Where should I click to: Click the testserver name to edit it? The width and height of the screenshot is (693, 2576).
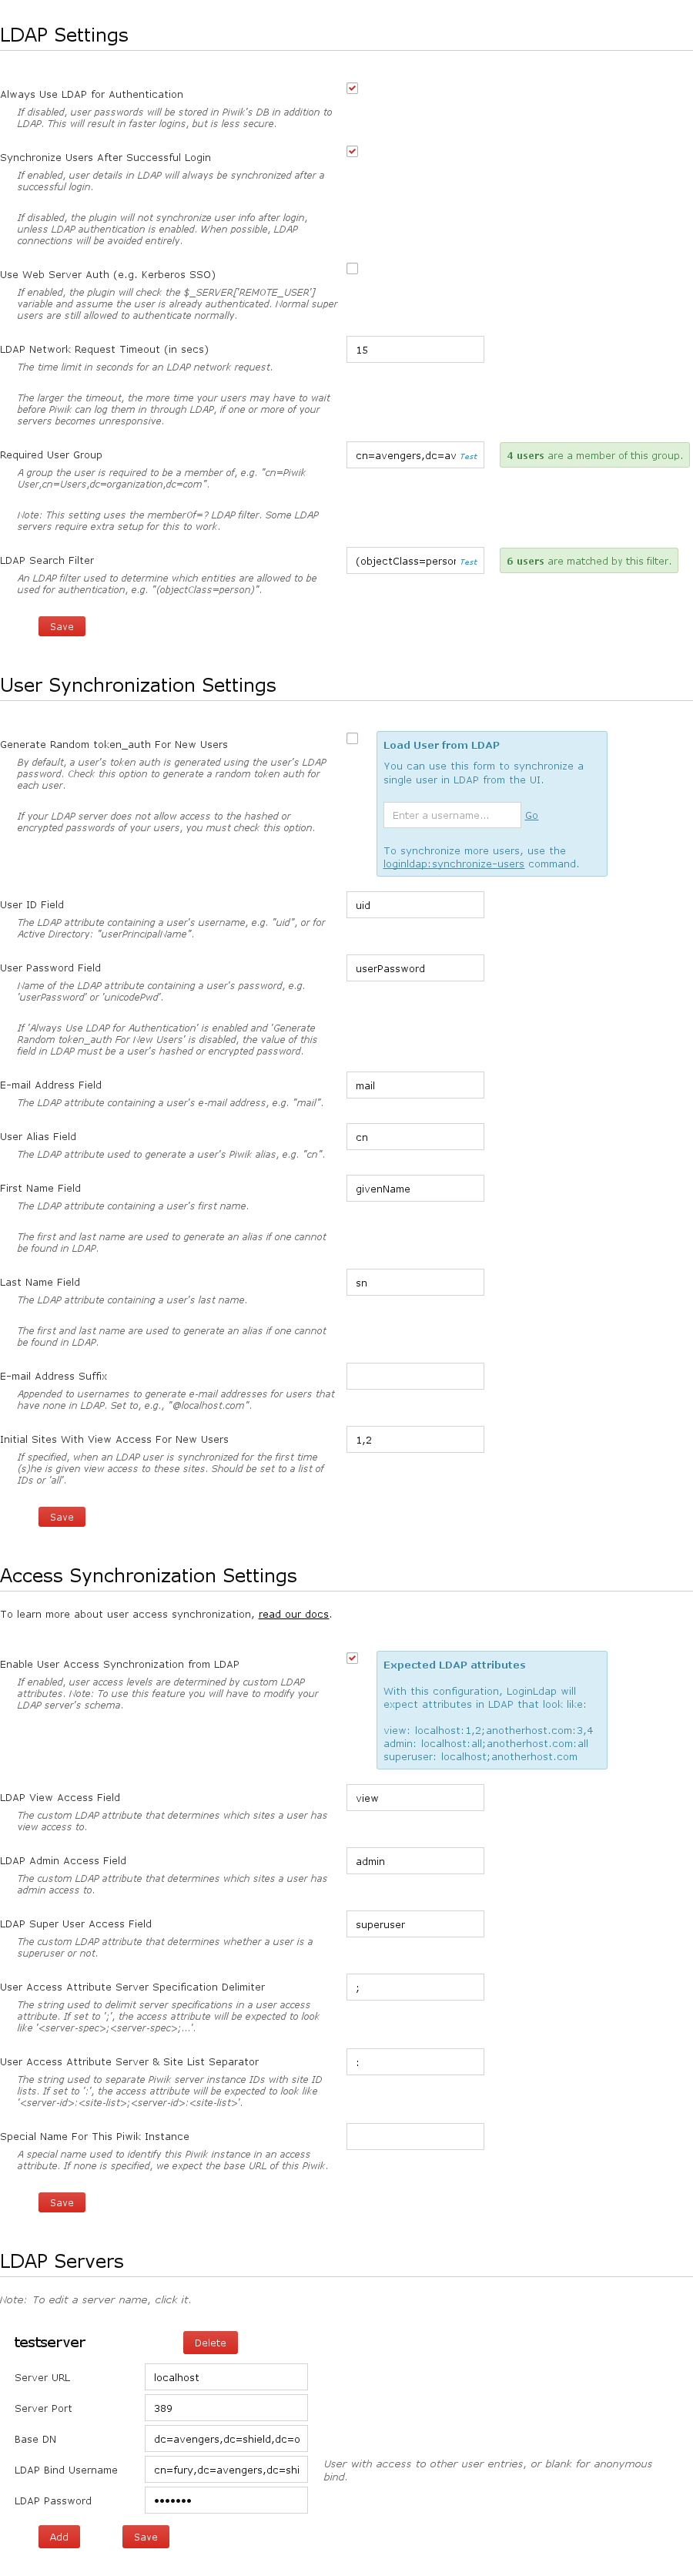[x=50, y=2342]
